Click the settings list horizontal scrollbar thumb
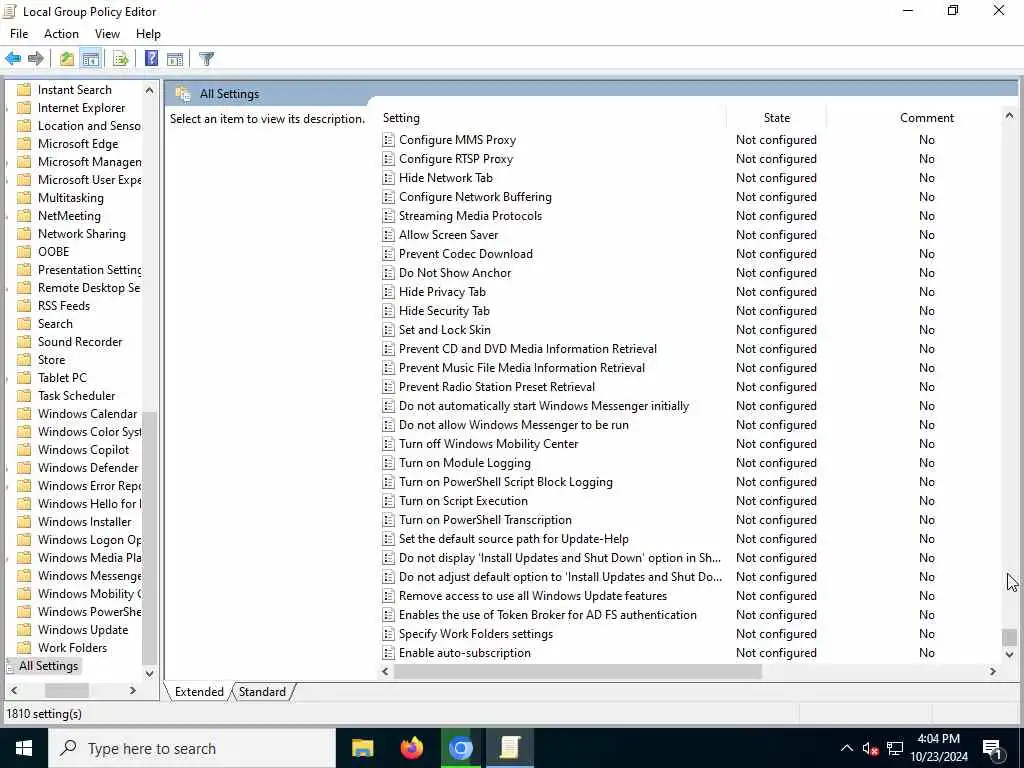 pyautogui.click(x=577, y=671)
